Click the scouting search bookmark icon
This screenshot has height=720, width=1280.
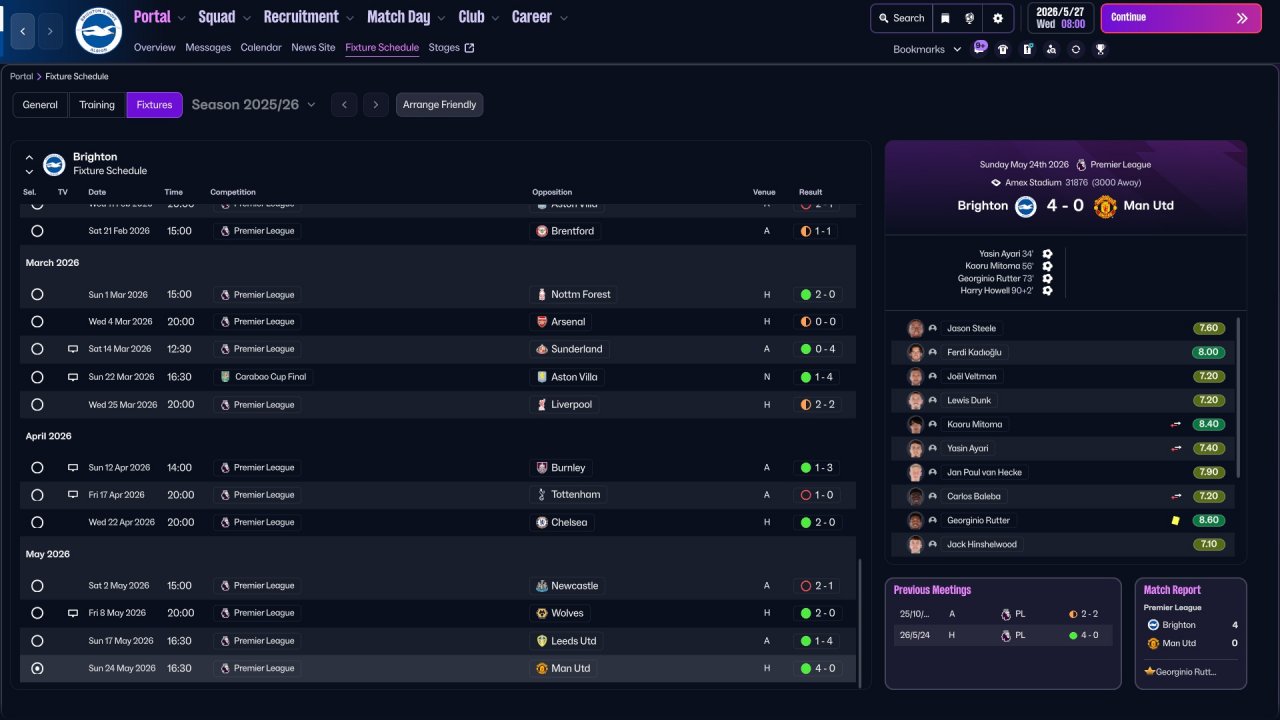[1051, 49]
